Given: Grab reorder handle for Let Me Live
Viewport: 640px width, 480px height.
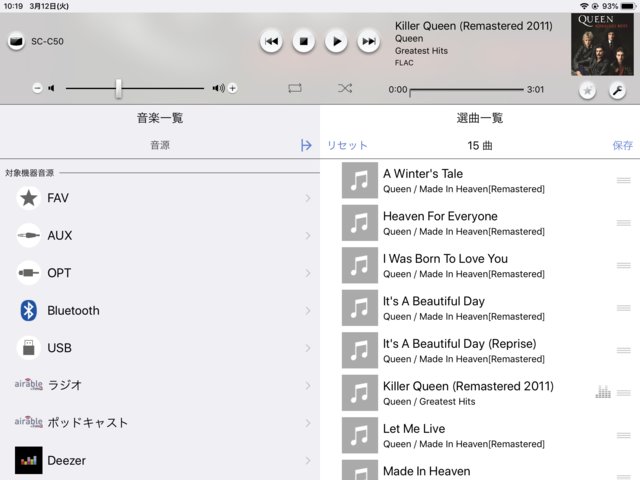Looking at the screenshot, I should [x=624, y=435].
